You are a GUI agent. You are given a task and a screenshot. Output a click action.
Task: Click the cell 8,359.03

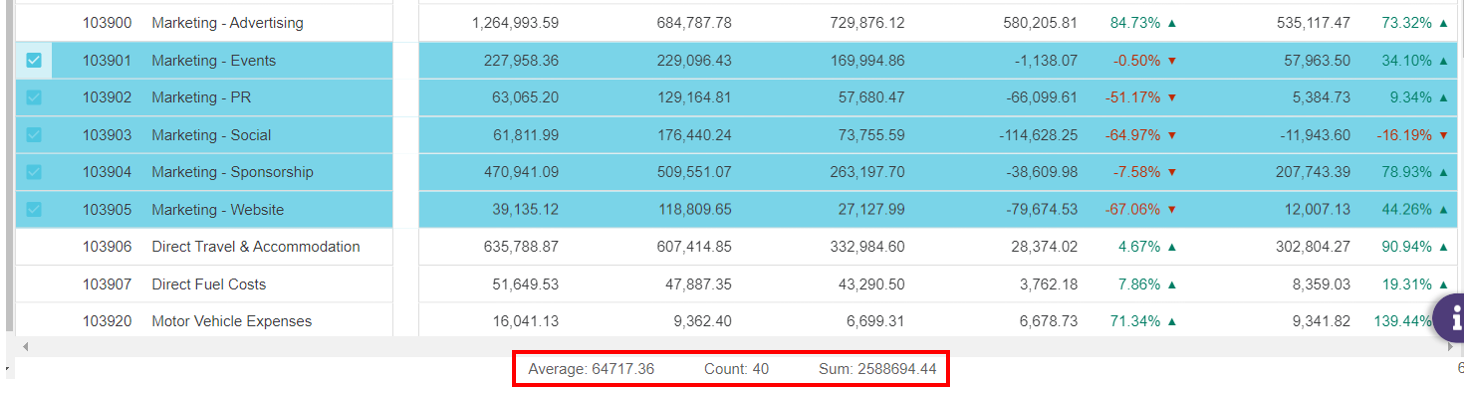coord(1321,285)
